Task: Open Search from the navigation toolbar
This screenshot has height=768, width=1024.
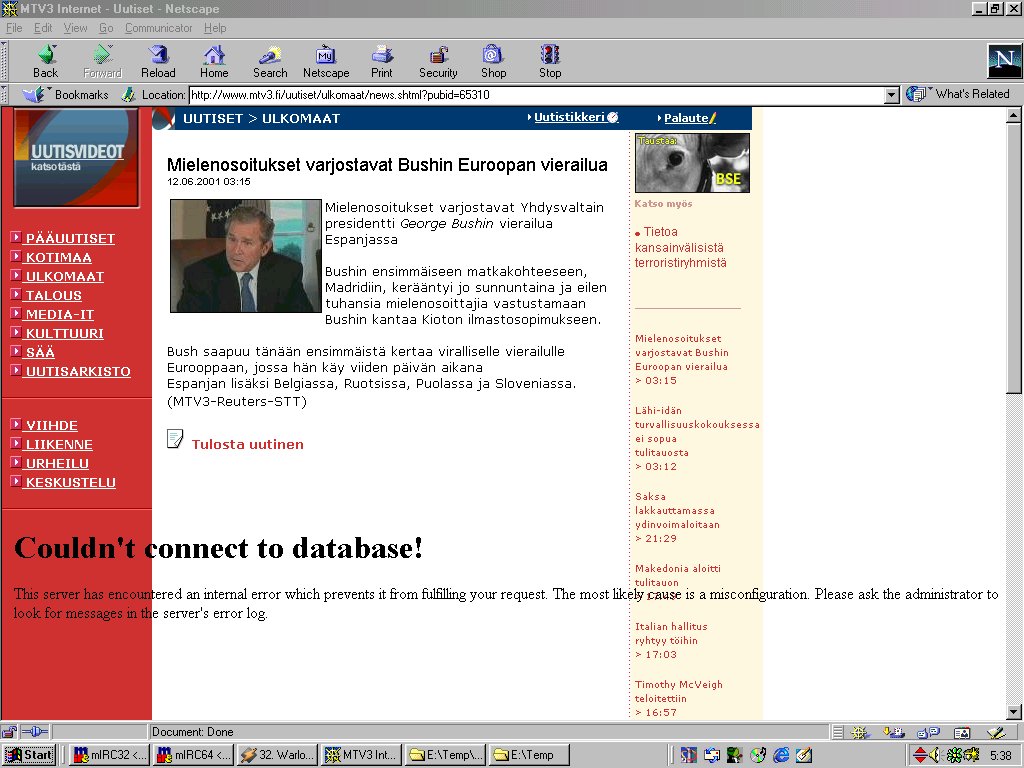Action: coord(270,61)
